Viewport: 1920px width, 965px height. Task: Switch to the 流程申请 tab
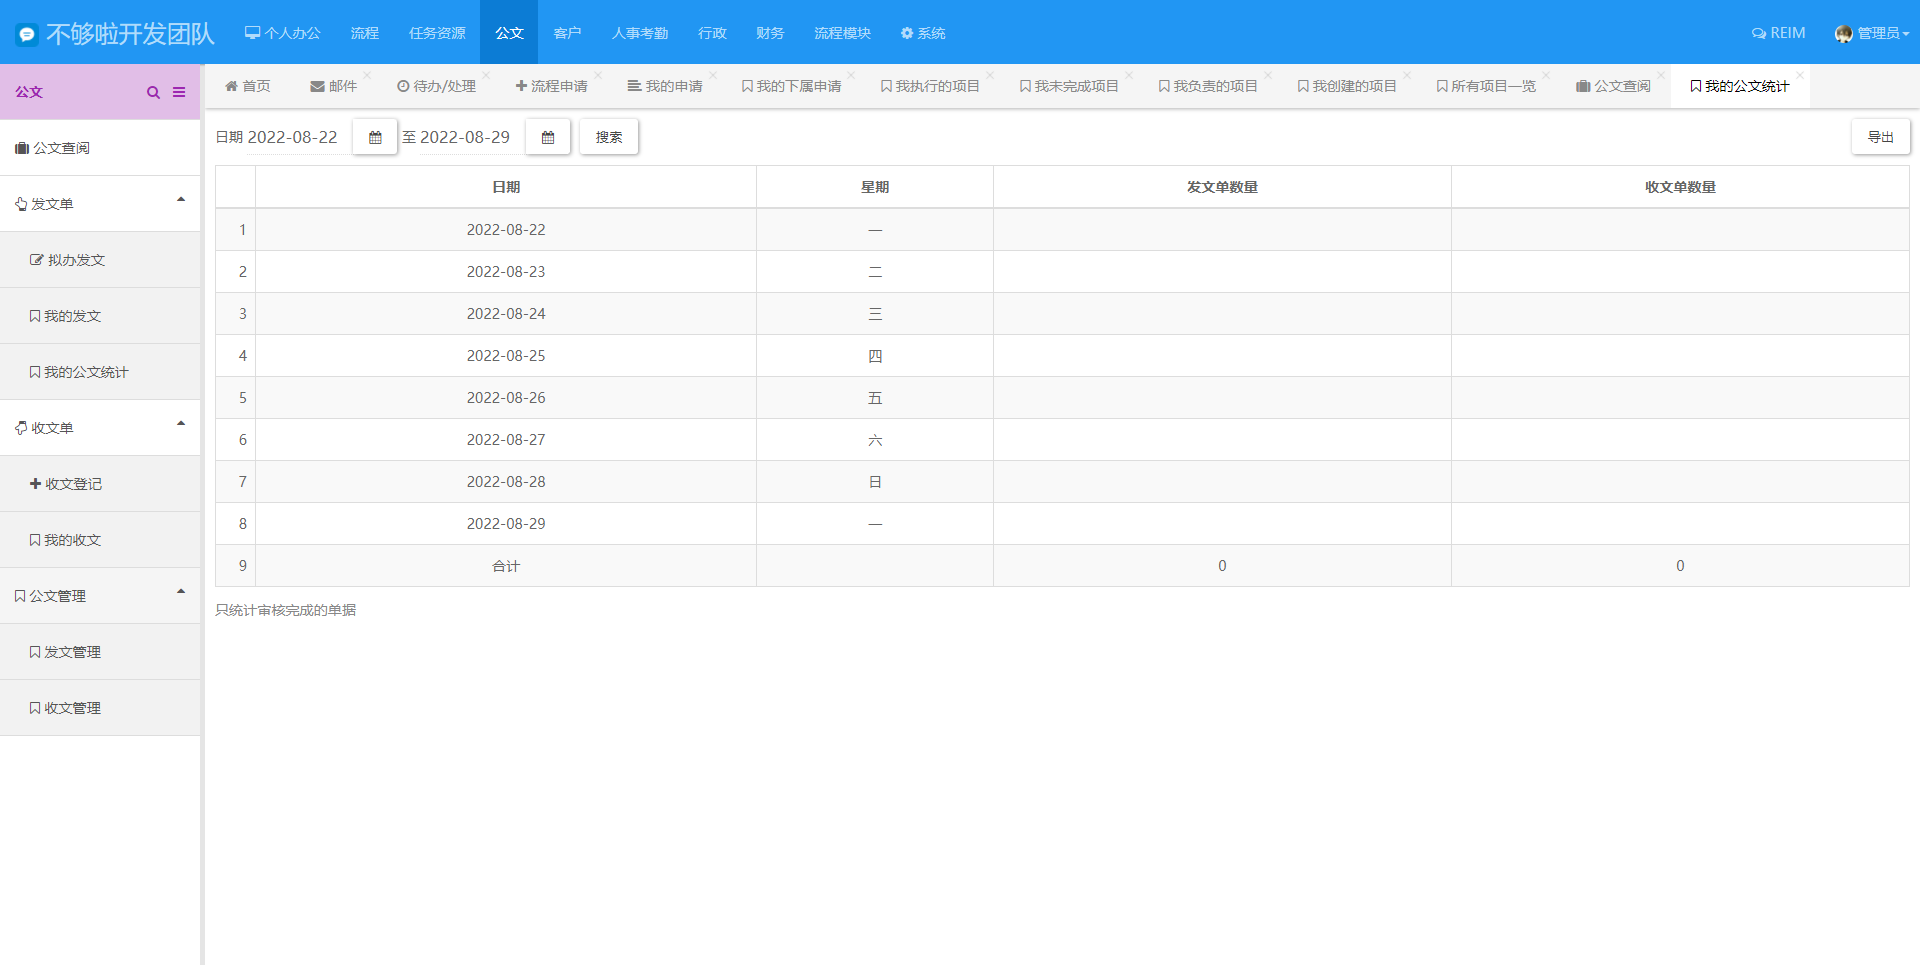(x=552, y=86)
